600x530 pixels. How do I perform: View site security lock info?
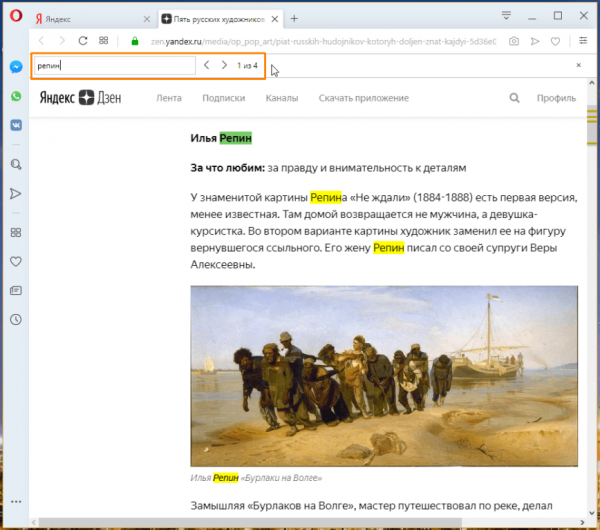coord(135,41)
